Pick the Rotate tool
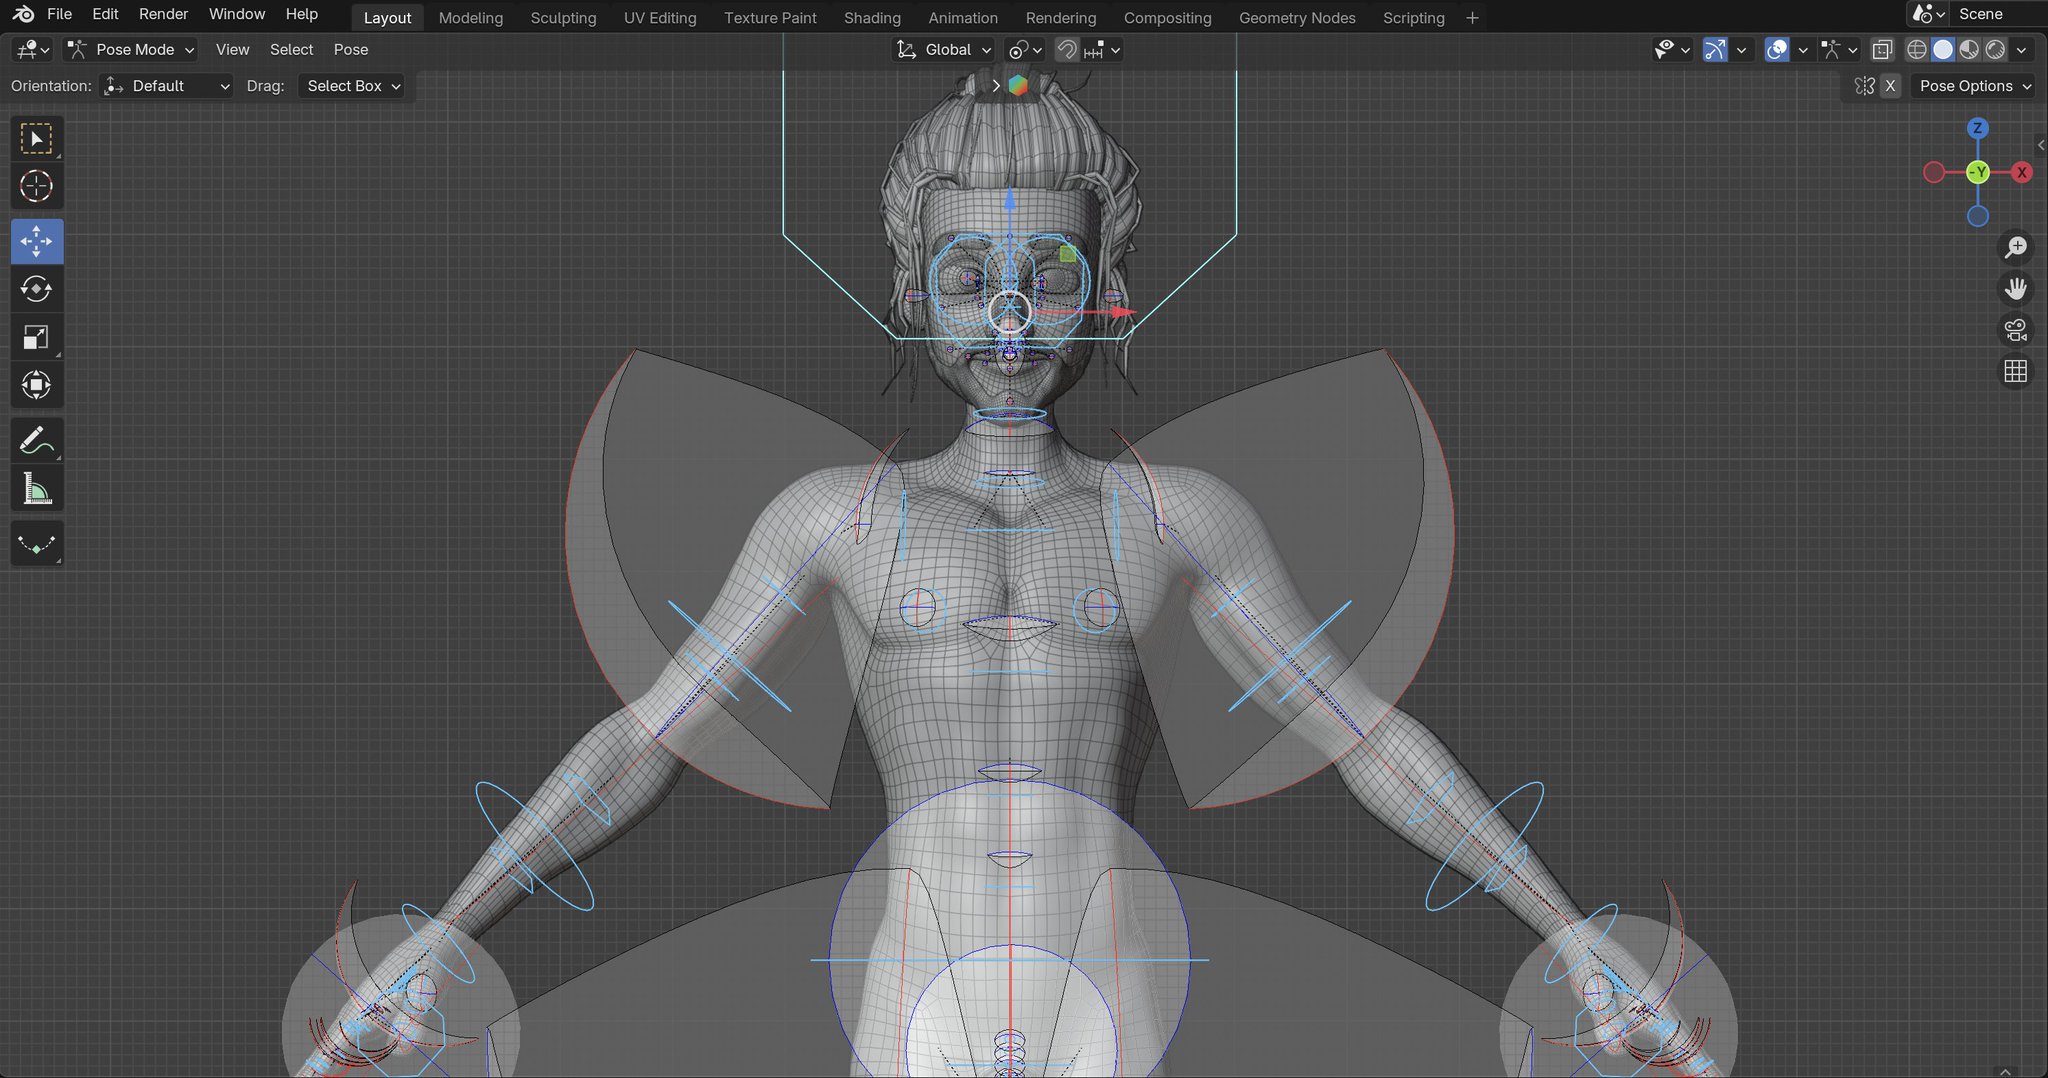Image resolution: width=2048 pixels, height=1078 pixels. [x=37, y=290]
